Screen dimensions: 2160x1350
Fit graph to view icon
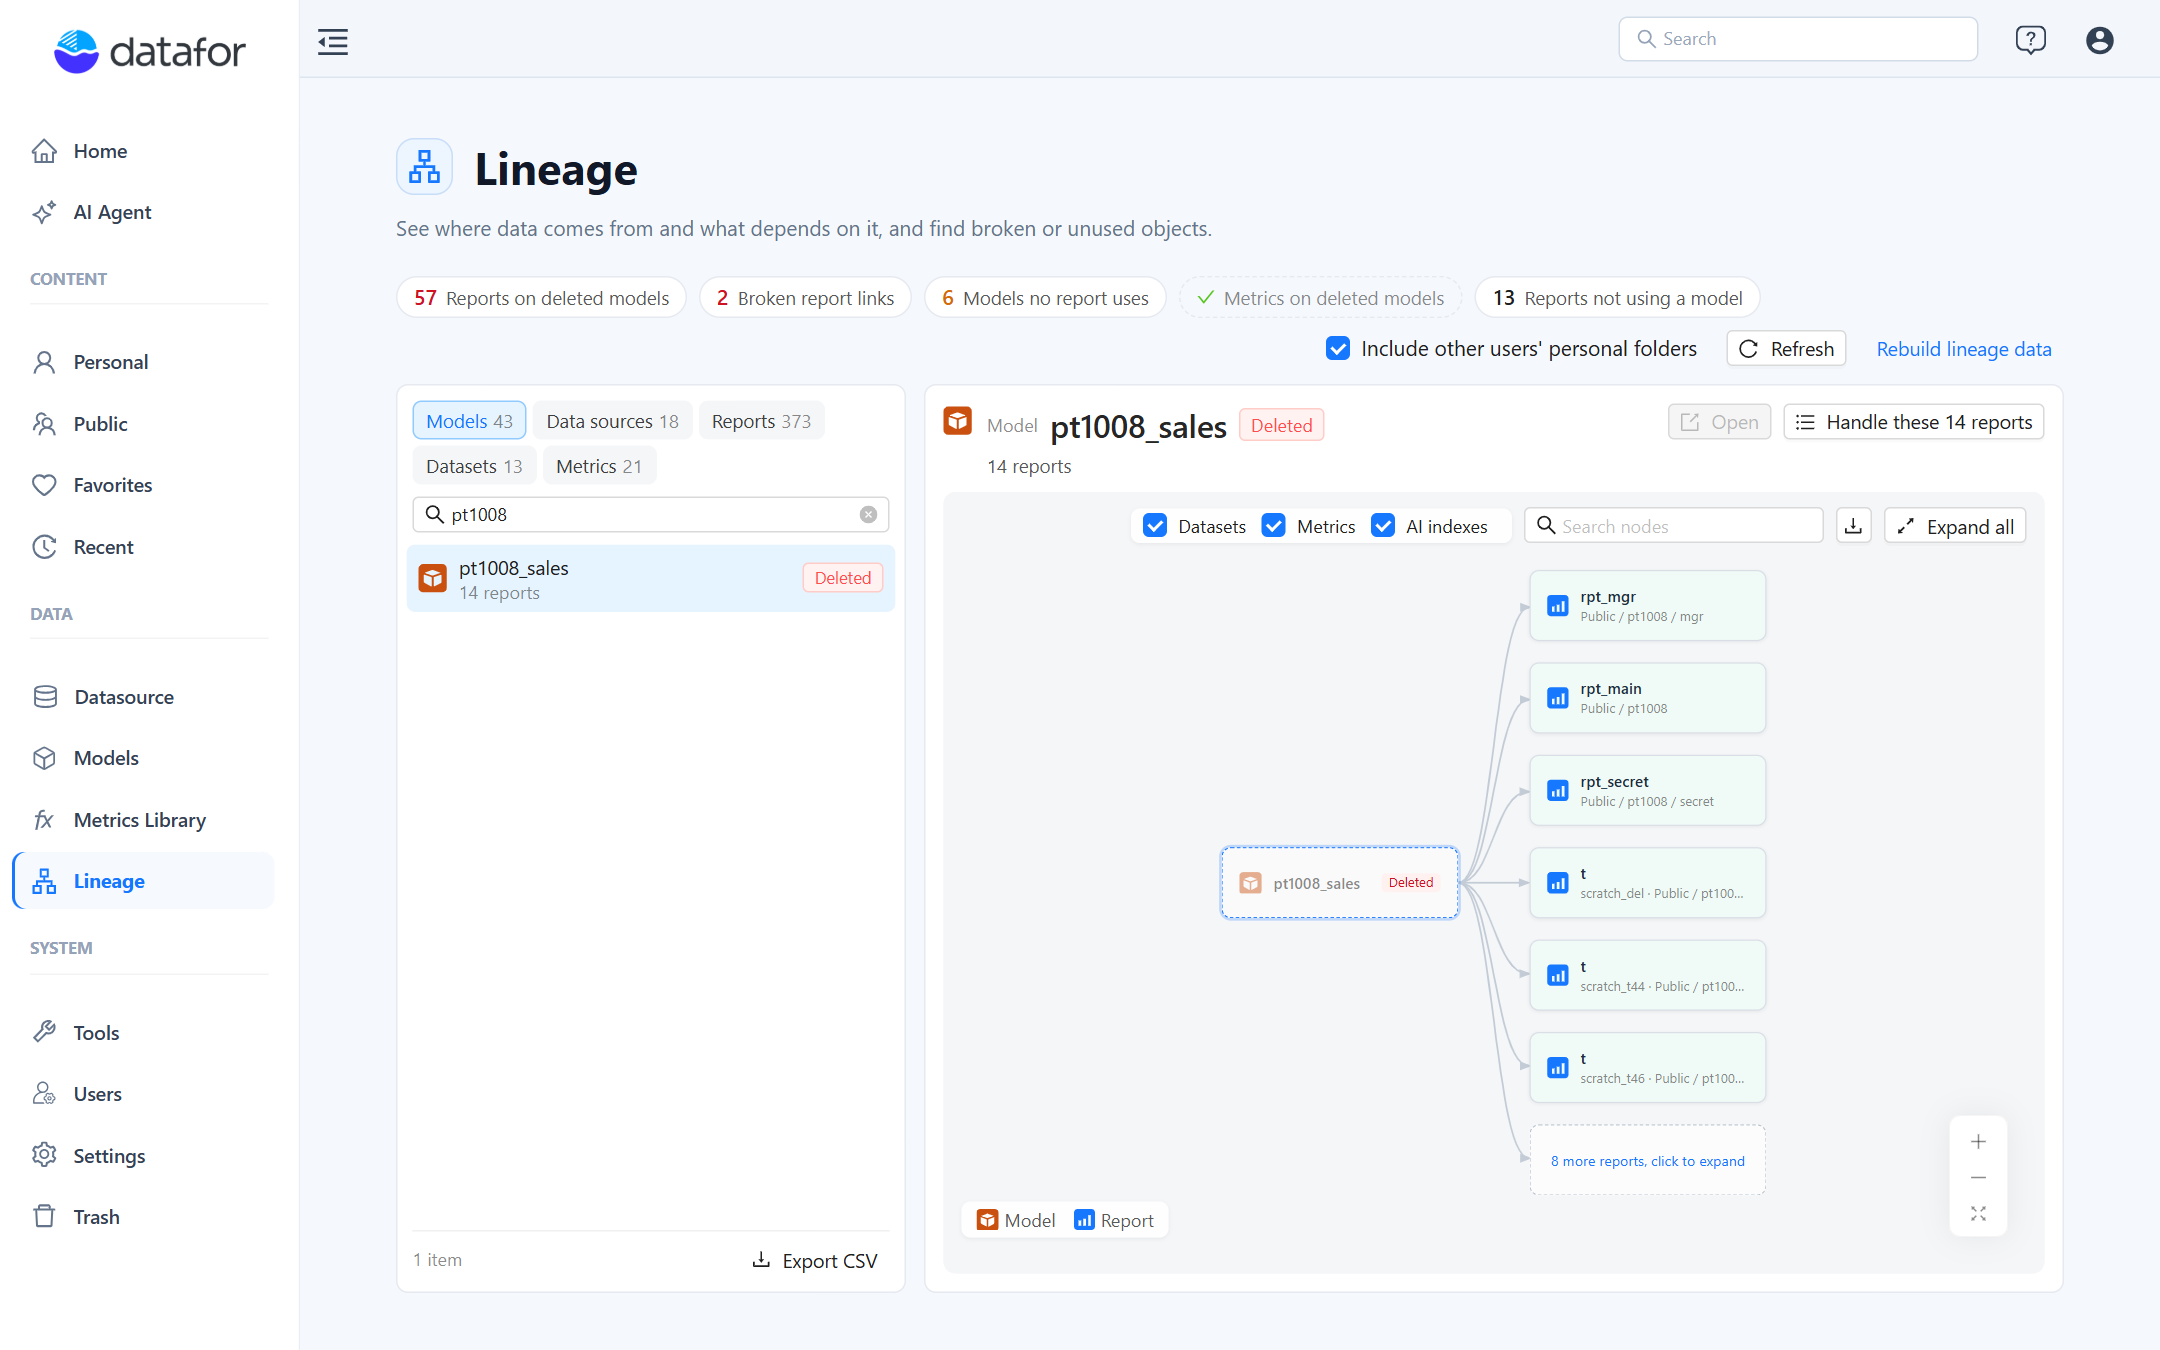1978,1214
